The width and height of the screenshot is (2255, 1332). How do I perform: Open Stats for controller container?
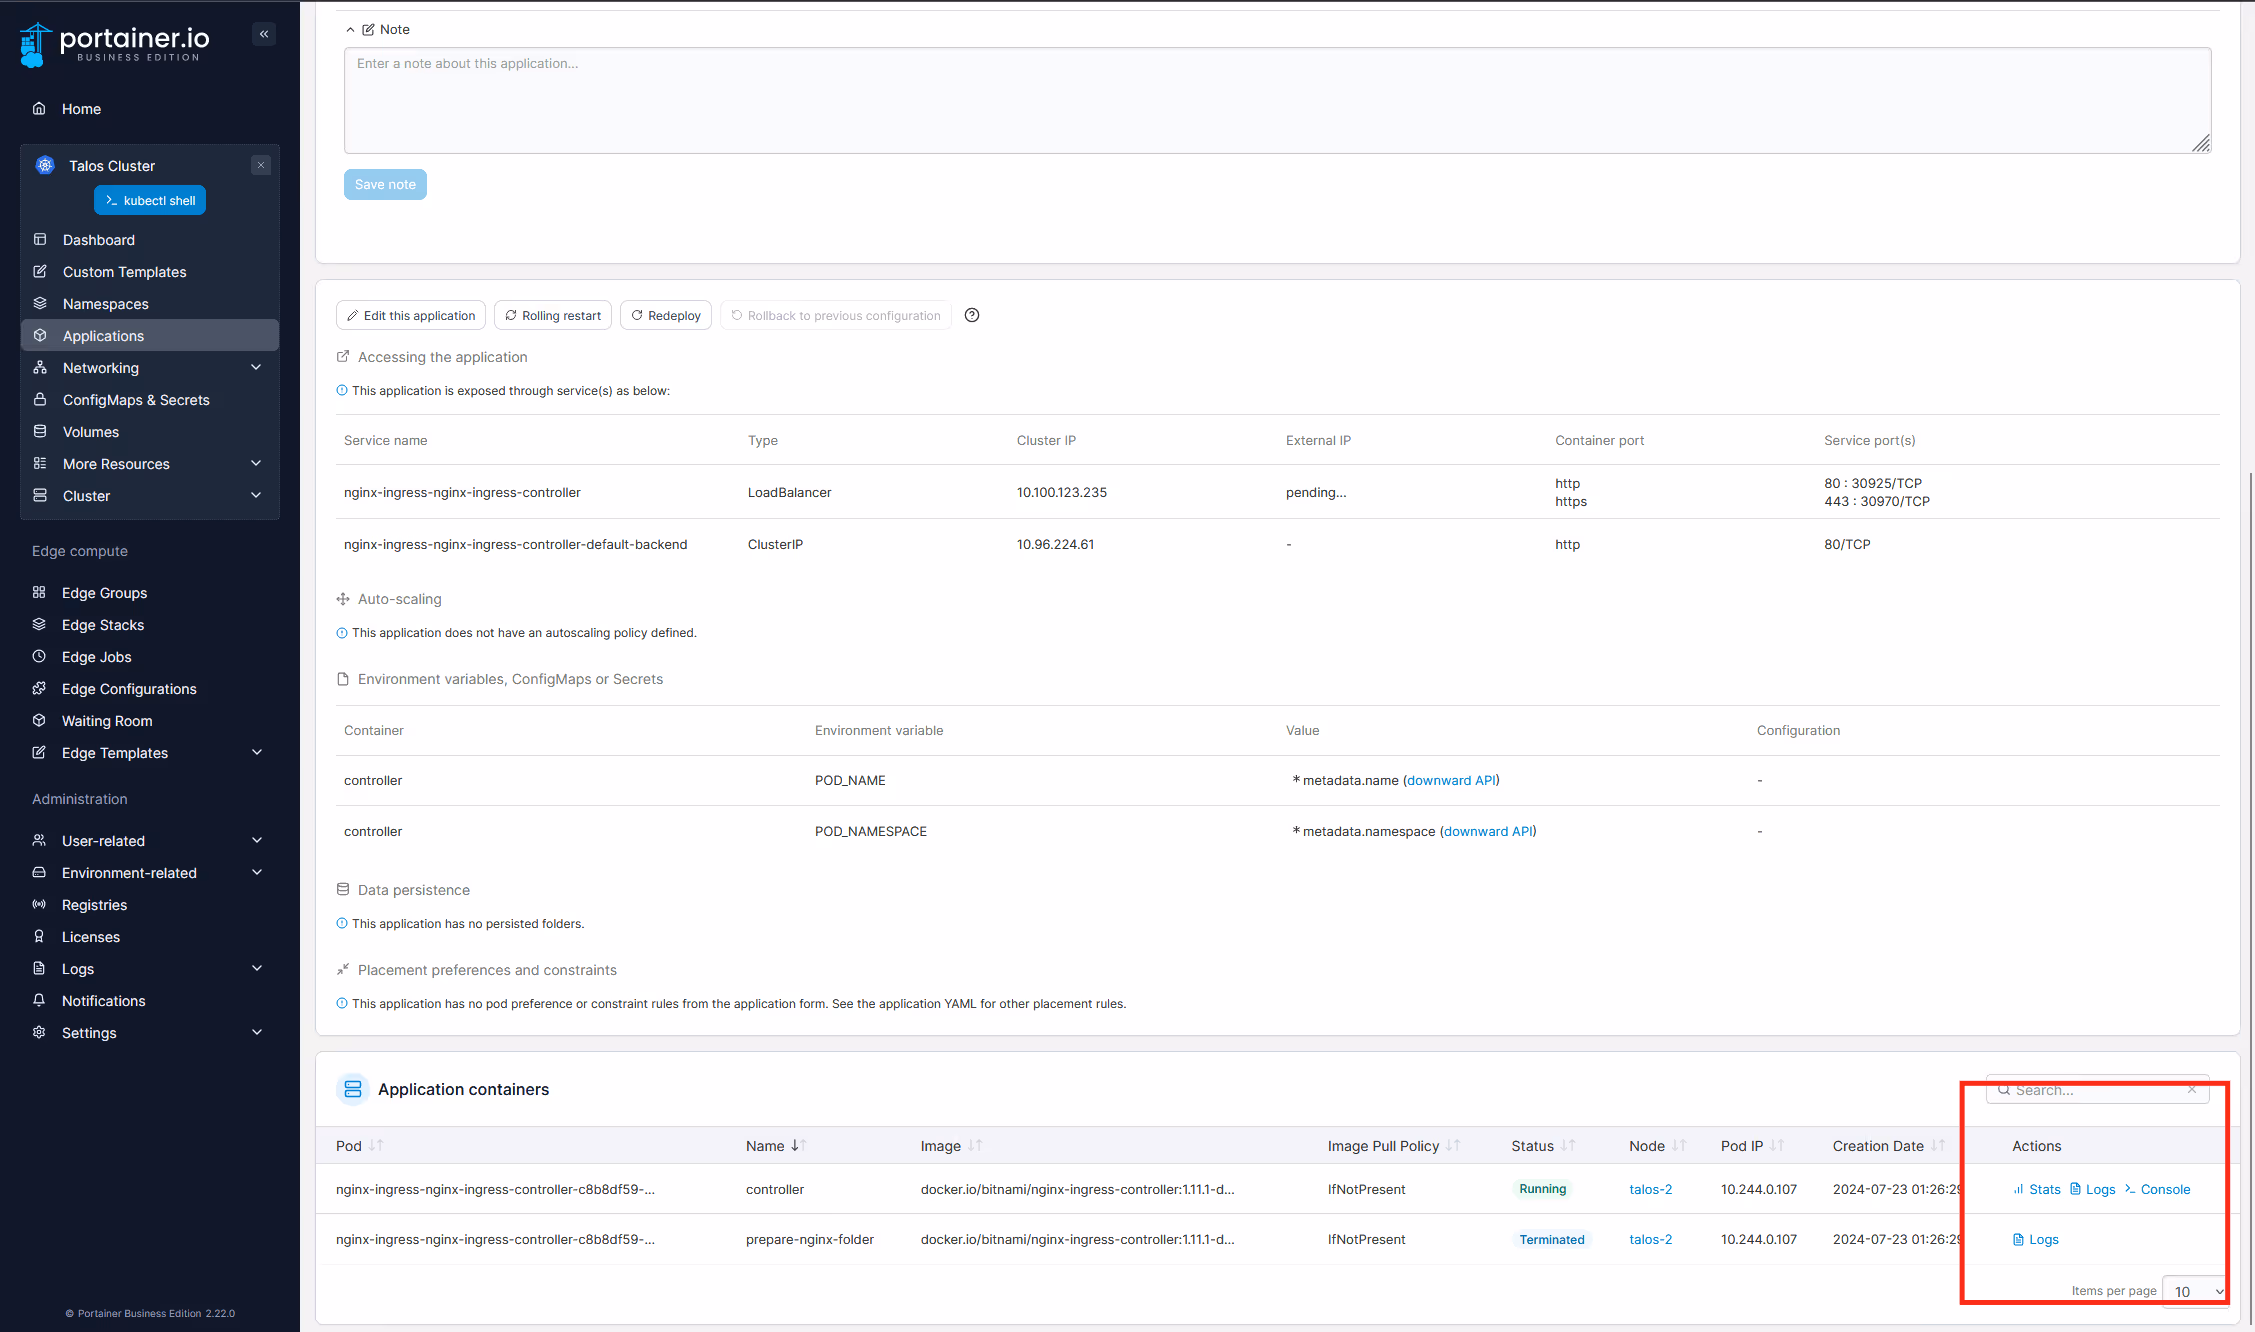click(x=2037, y=1190)
